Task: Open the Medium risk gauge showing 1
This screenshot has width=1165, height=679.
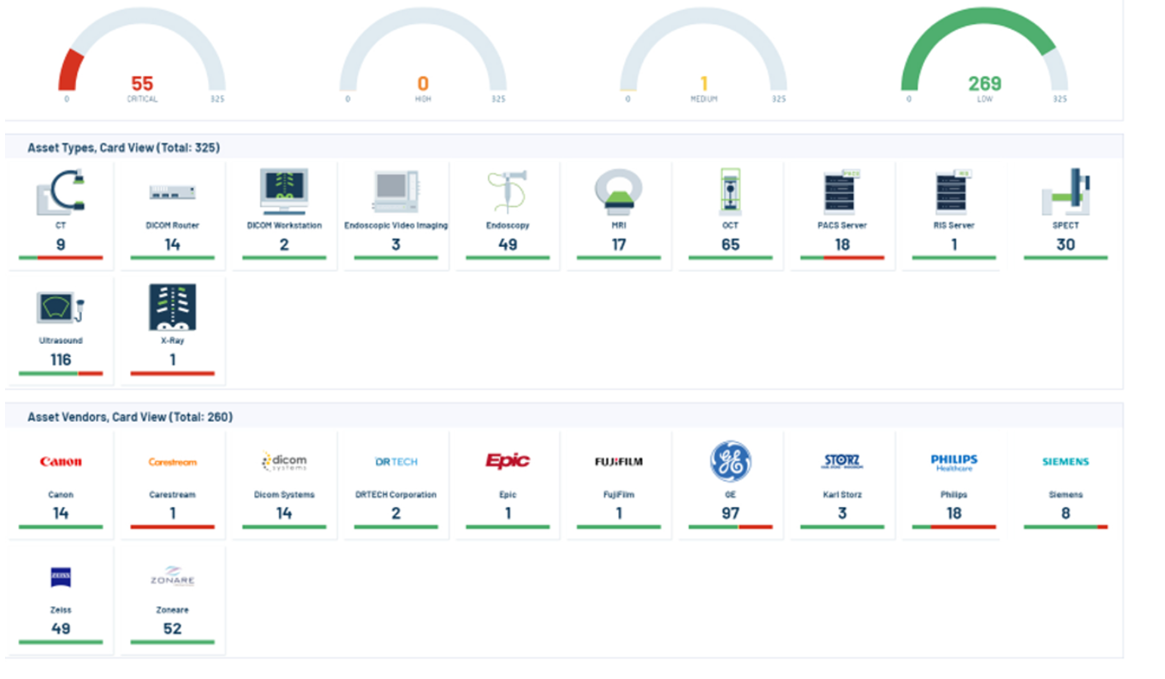Action: click(704, 56)
